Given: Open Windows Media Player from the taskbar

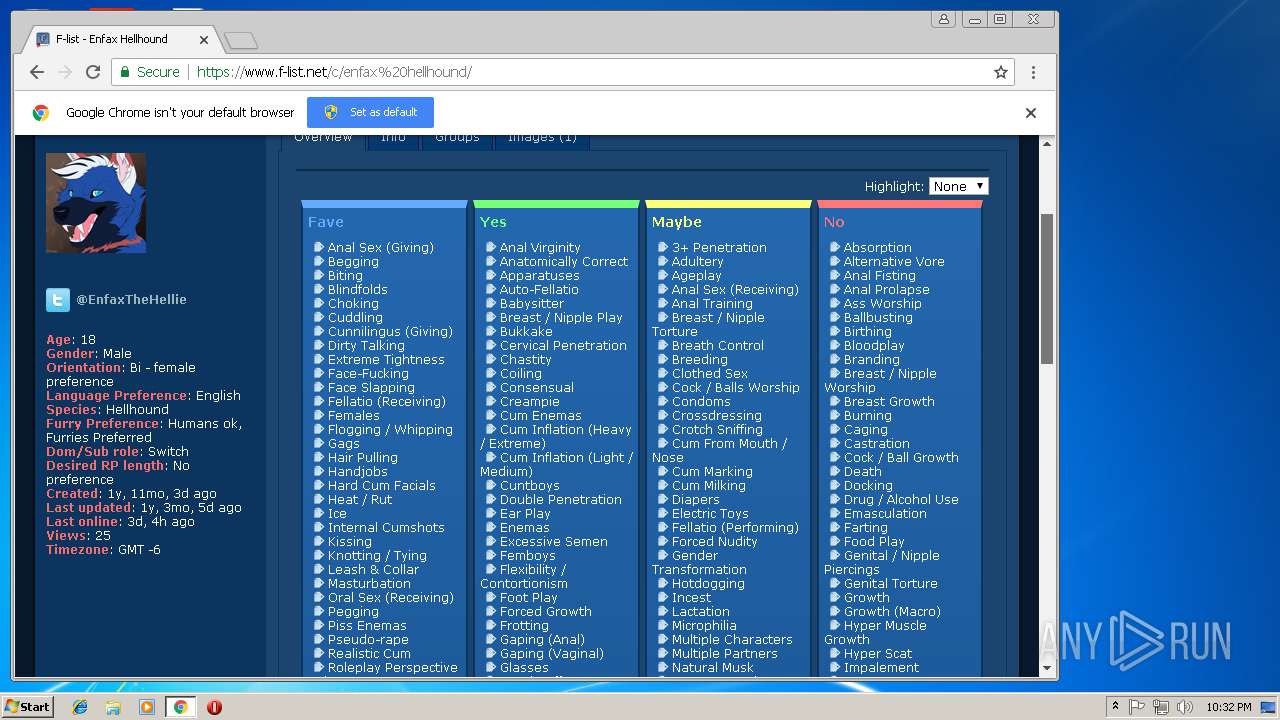Looking at the screenshot, I should (x=147, y=707).
